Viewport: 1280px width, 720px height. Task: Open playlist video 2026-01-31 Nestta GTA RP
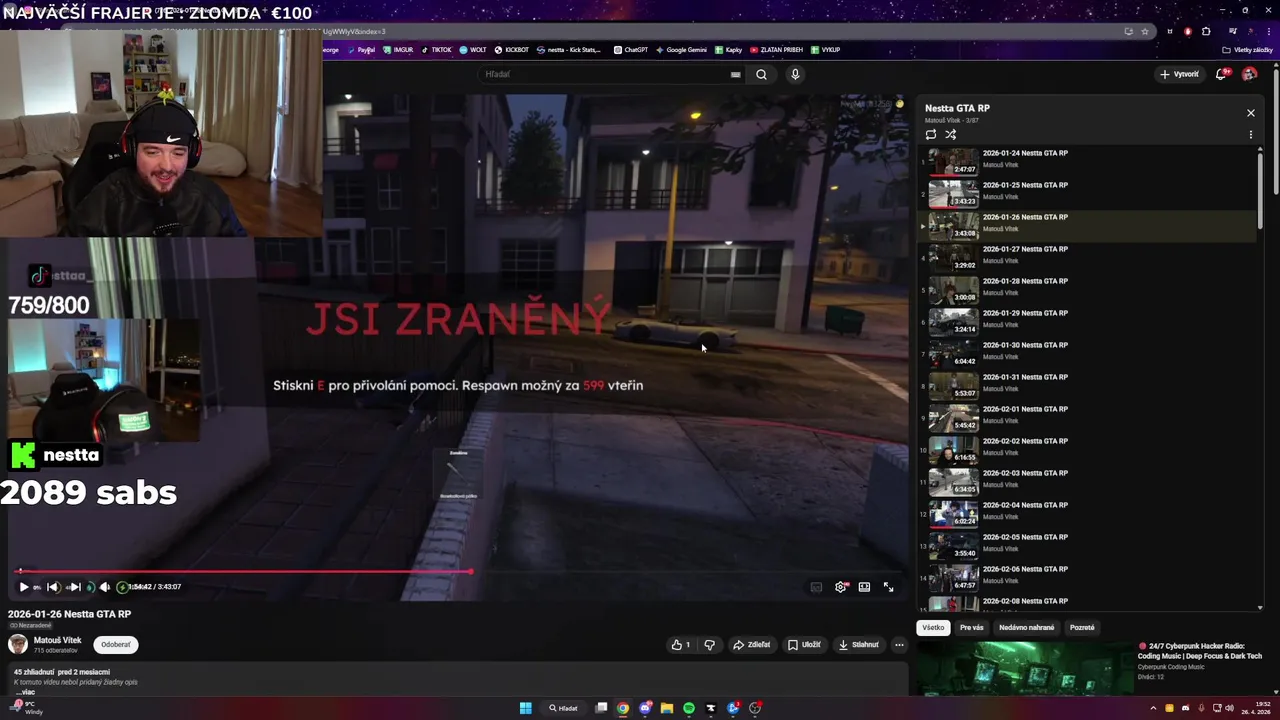[x=1088, y=385]
